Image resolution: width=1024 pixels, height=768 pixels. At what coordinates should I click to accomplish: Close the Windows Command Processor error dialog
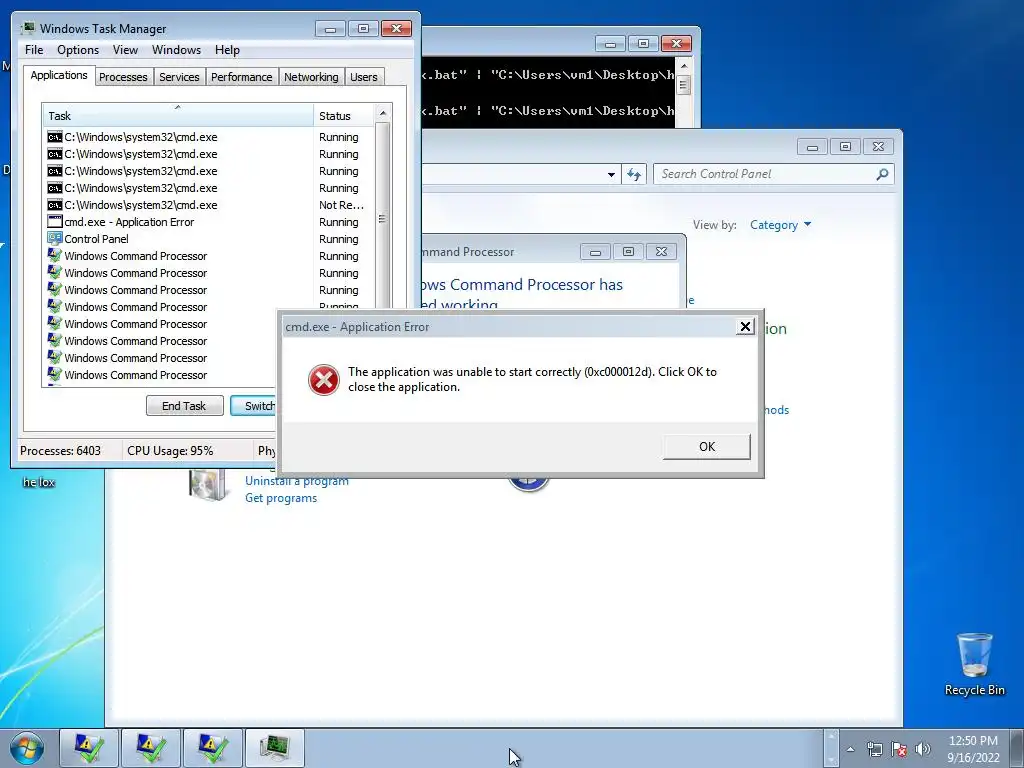tap(661, 251)
